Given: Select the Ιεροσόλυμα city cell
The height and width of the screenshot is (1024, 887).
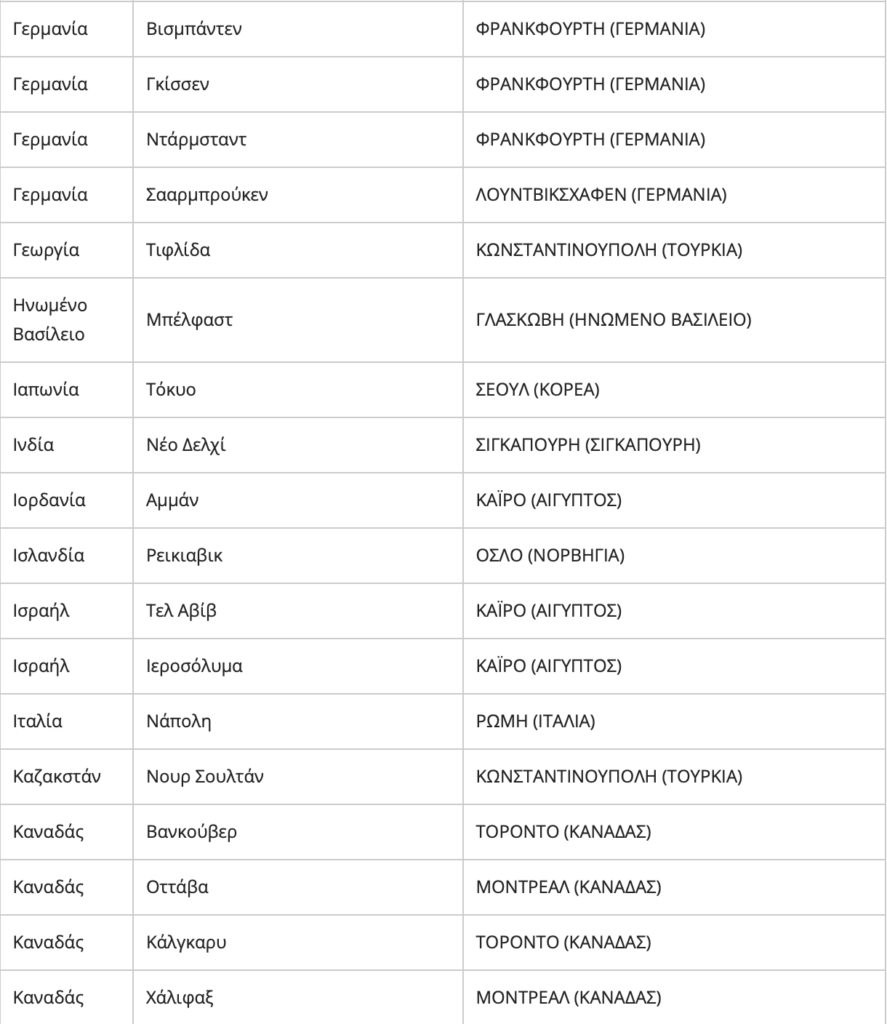Looking at the screenshot, I should 298,666.
